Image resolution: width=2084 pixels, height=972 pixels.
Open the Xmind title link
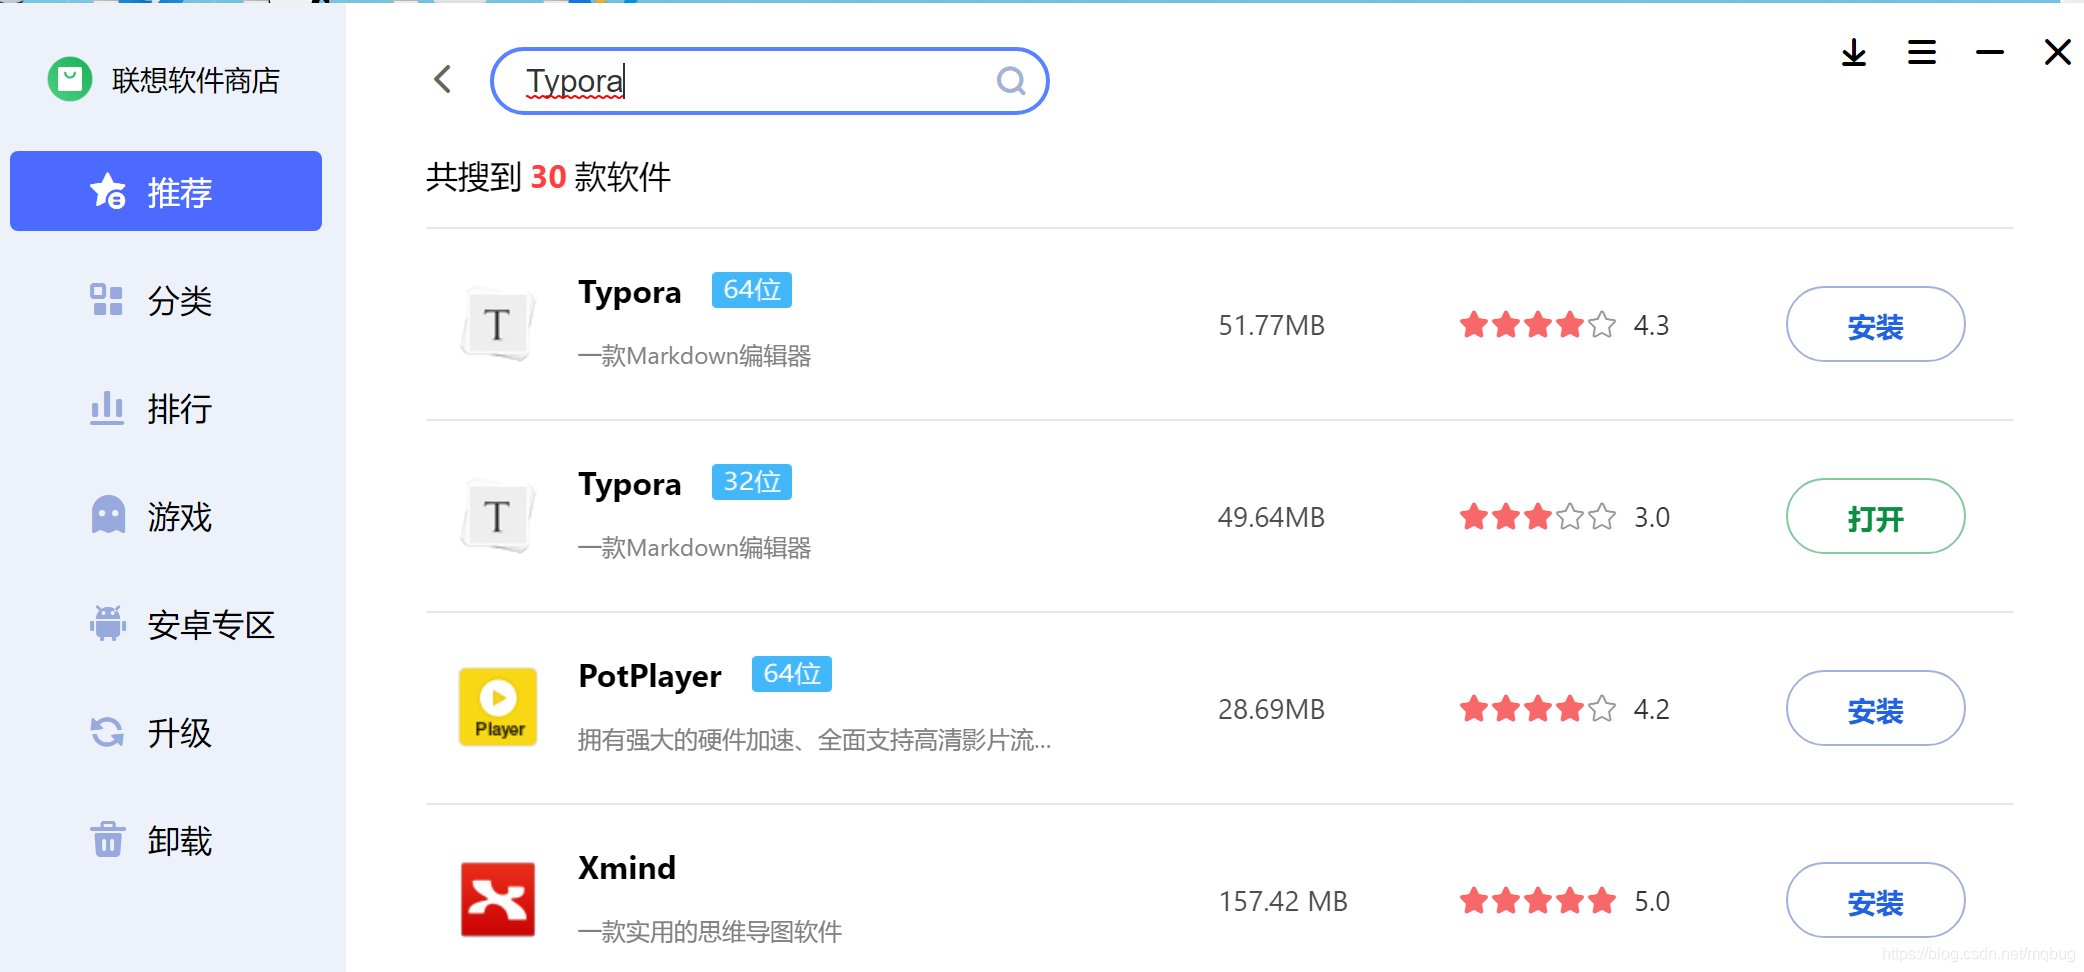coord(627,867)
